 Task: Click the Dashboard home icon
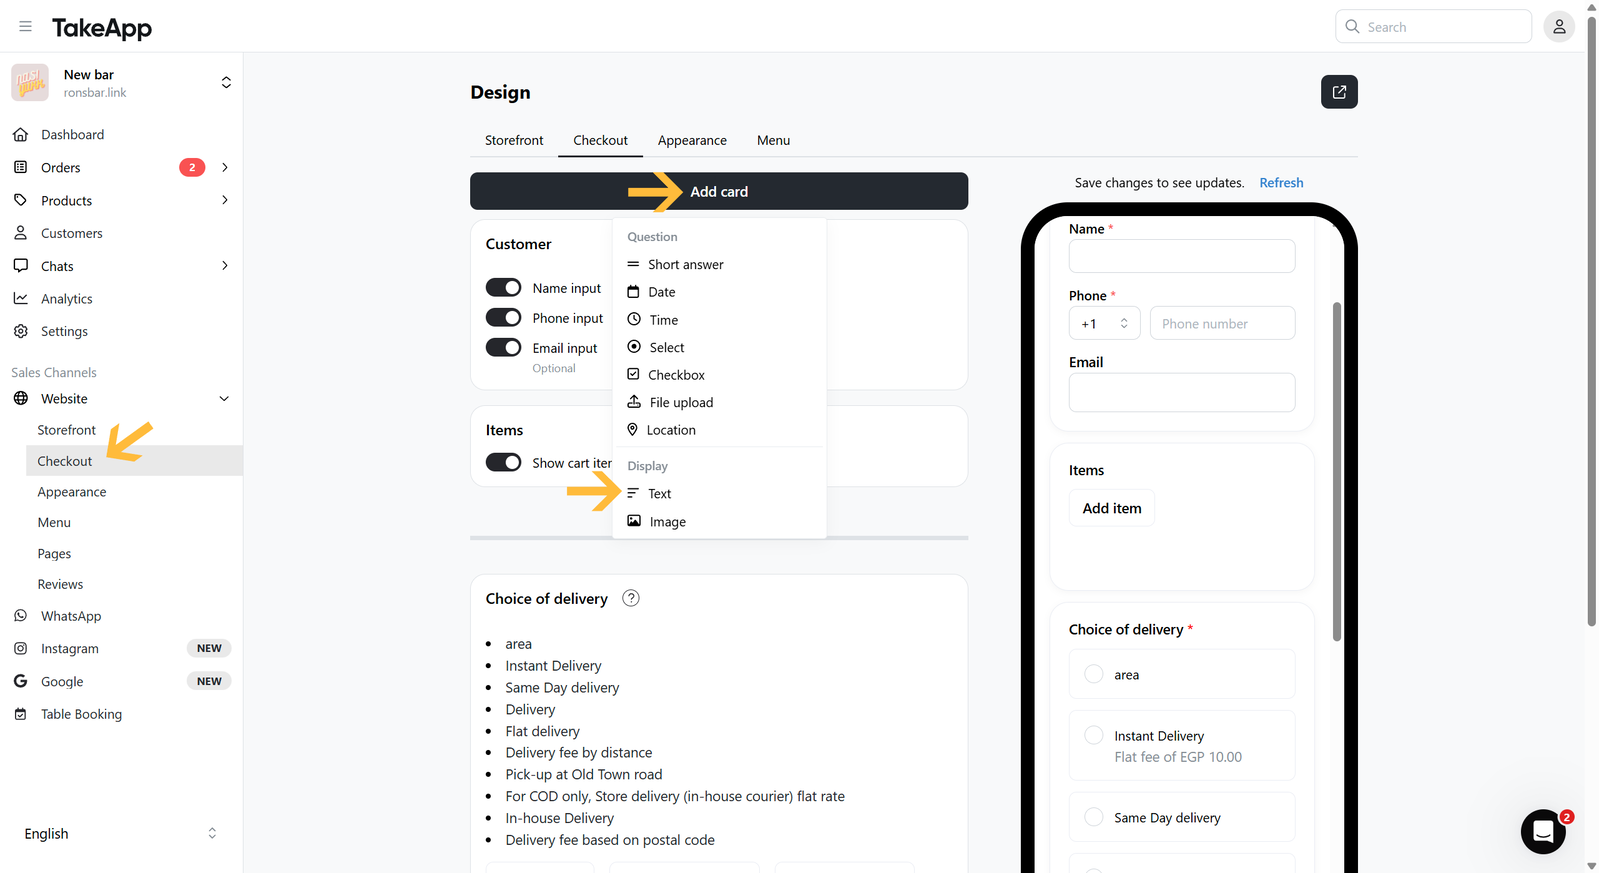tap(20, 134)
